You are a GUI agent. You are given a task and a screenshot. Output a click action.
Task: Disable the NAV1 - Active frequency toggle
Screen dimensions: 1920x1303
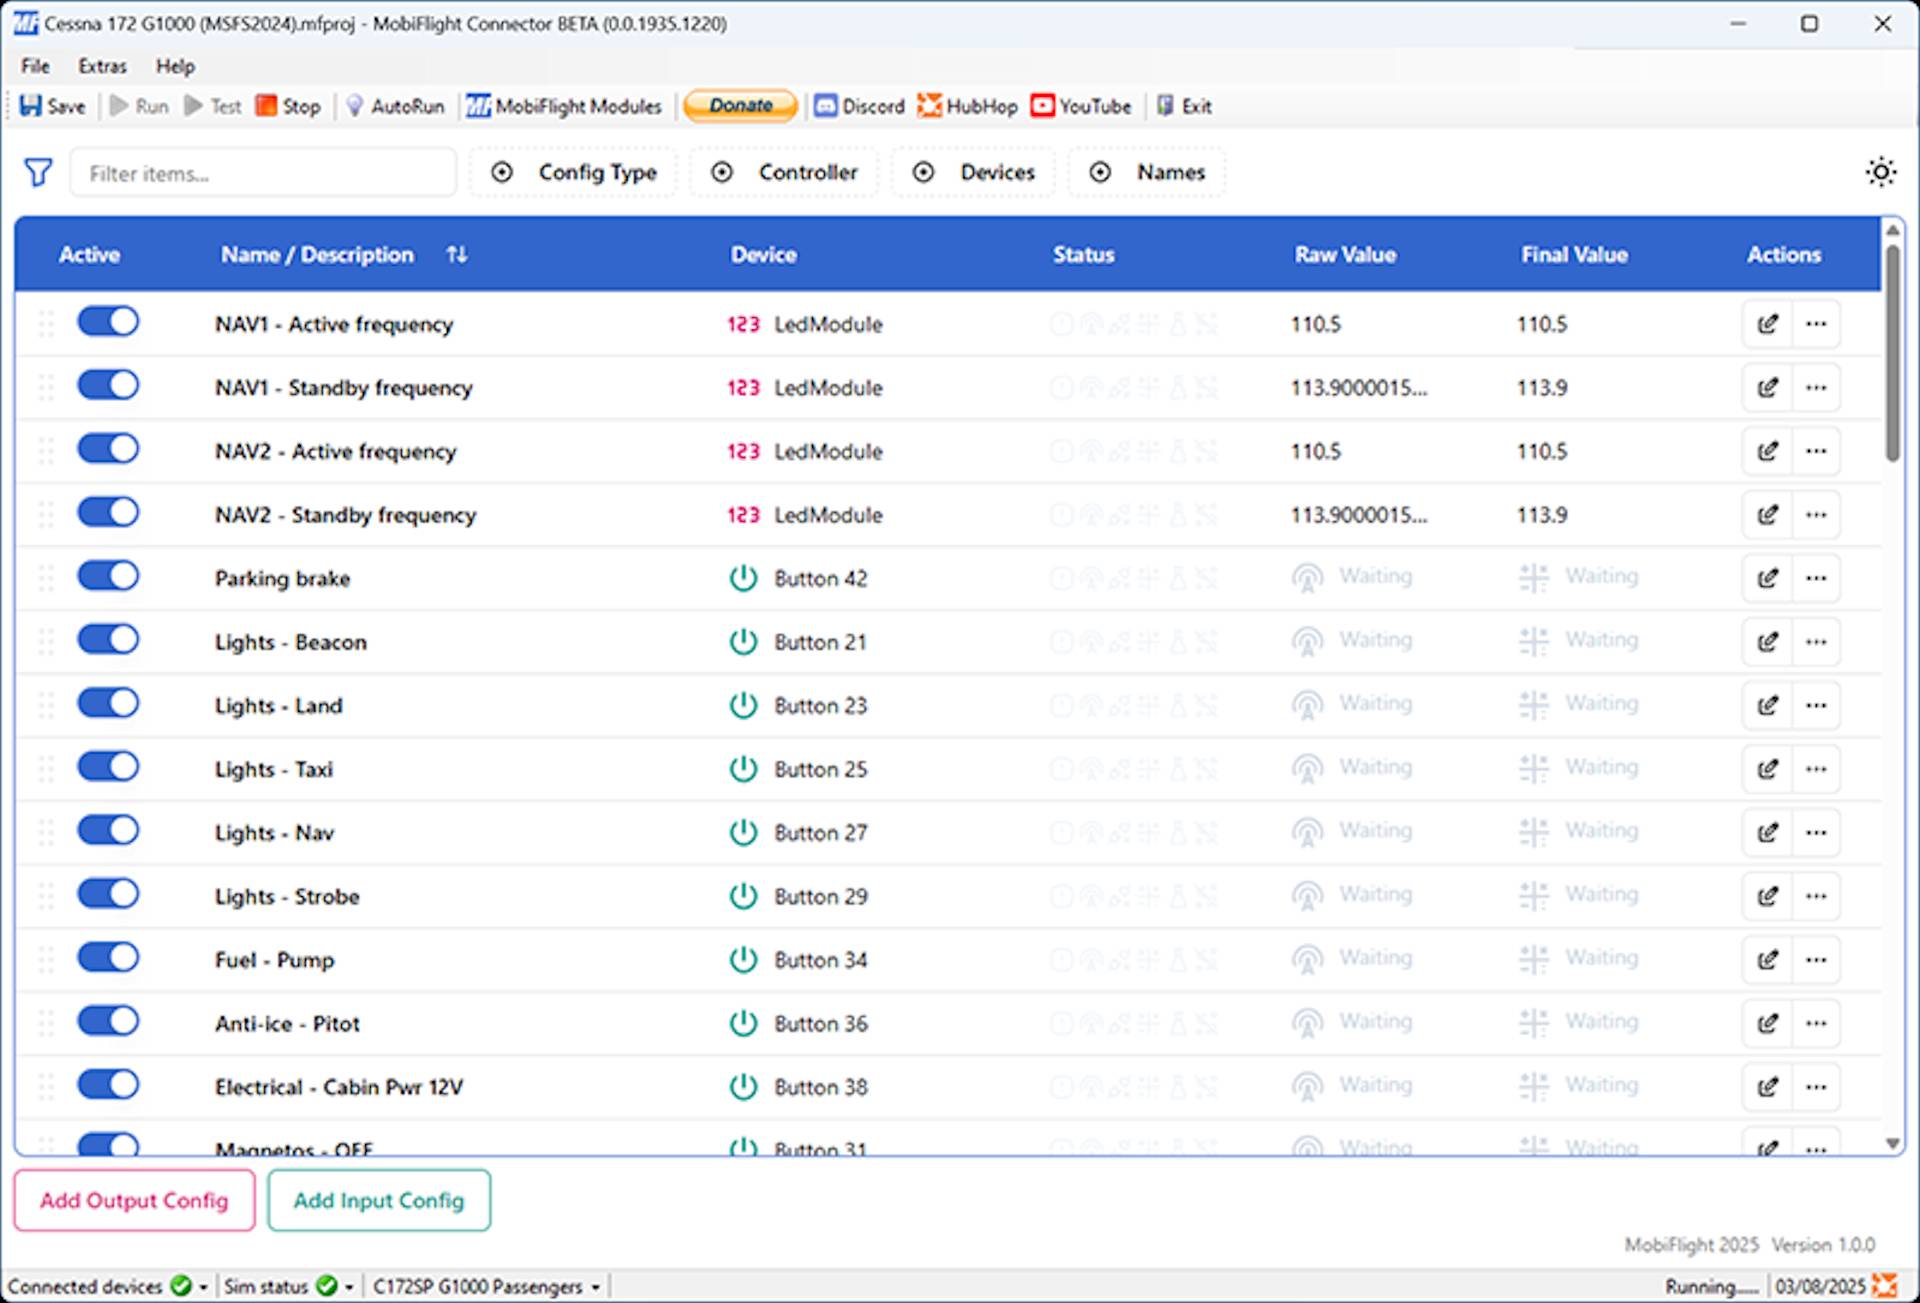(108, 322)
